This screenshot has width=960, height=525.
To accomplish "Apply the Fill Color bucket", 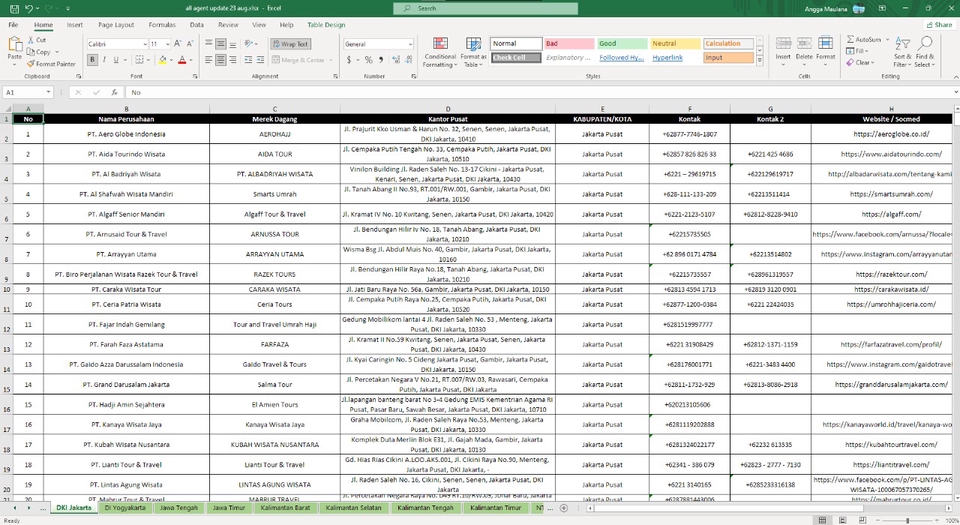I will (162, 60).
